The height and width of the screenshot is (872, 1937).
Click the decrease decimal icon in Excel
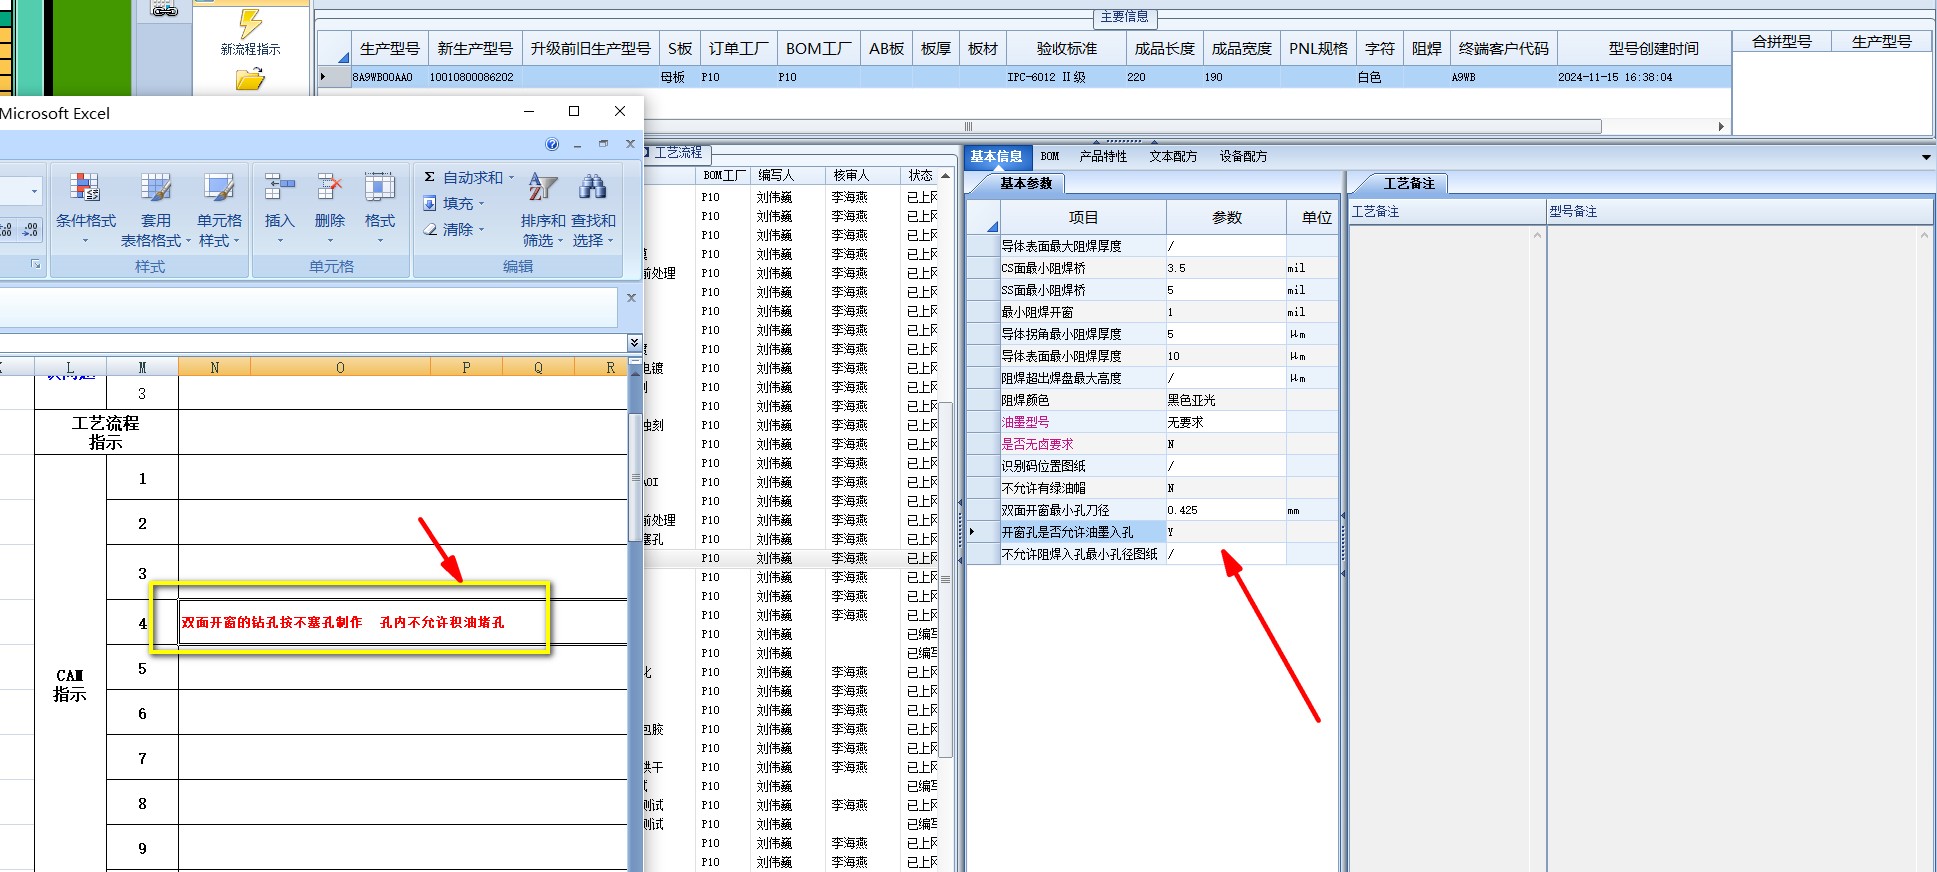click(31, 230)
